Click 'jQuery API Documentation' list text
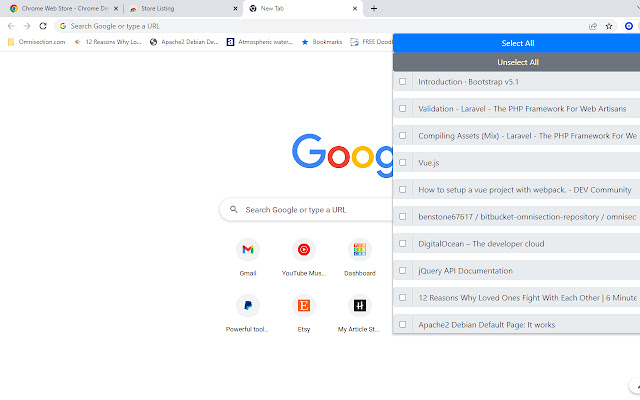Screen dimensions: 640x400 (x=465, y=271)
